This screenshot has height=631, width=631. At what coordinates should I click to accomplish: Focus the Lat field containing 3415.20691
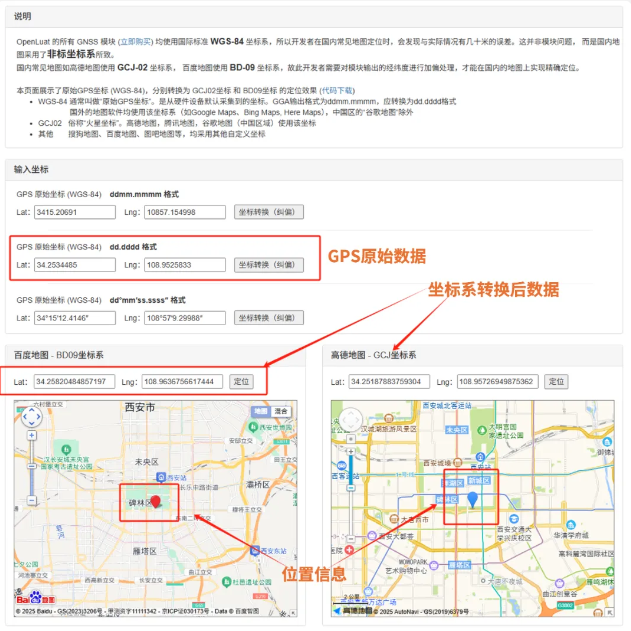coord(75,212)
